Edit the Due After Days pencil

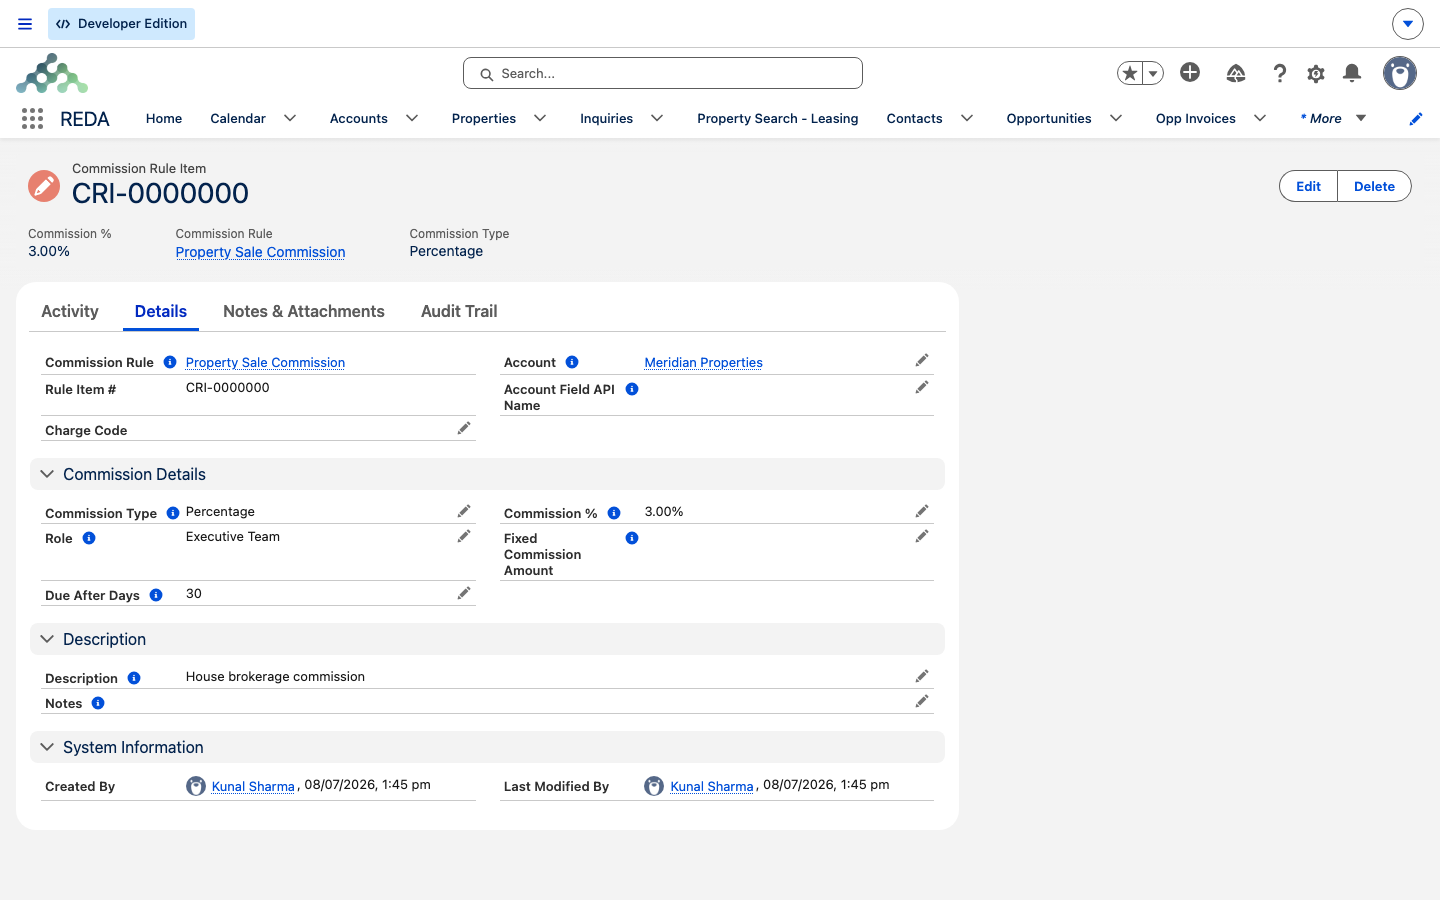point(464,593)
